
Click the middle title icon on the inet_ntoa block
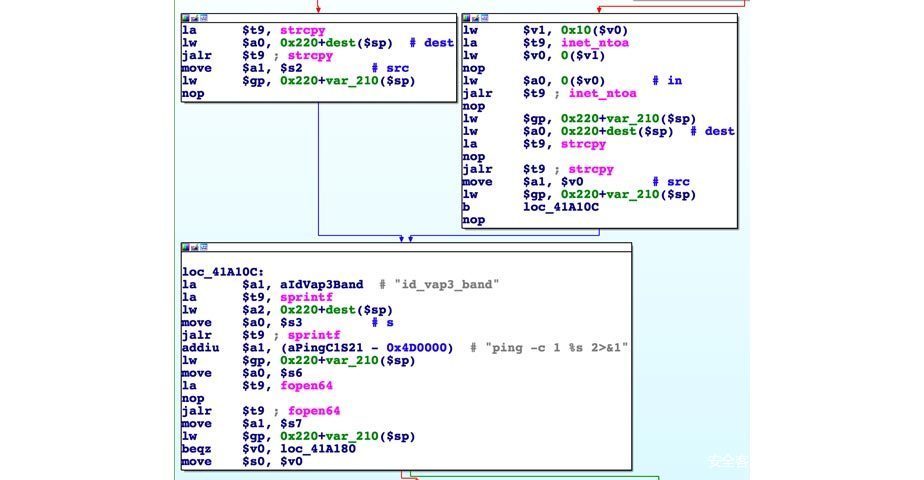click(x=477, y=18)
